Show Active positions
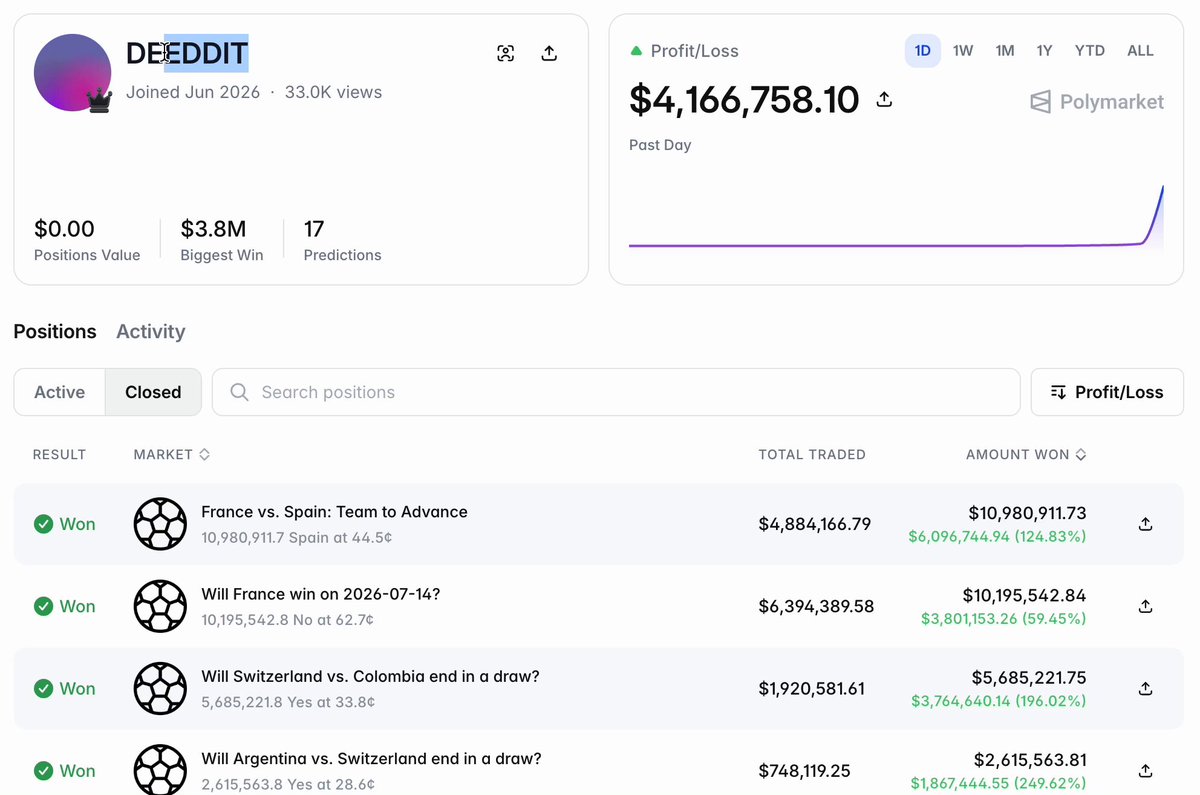Viewport: 1200px width, 795px height. (x=60, y=392)
